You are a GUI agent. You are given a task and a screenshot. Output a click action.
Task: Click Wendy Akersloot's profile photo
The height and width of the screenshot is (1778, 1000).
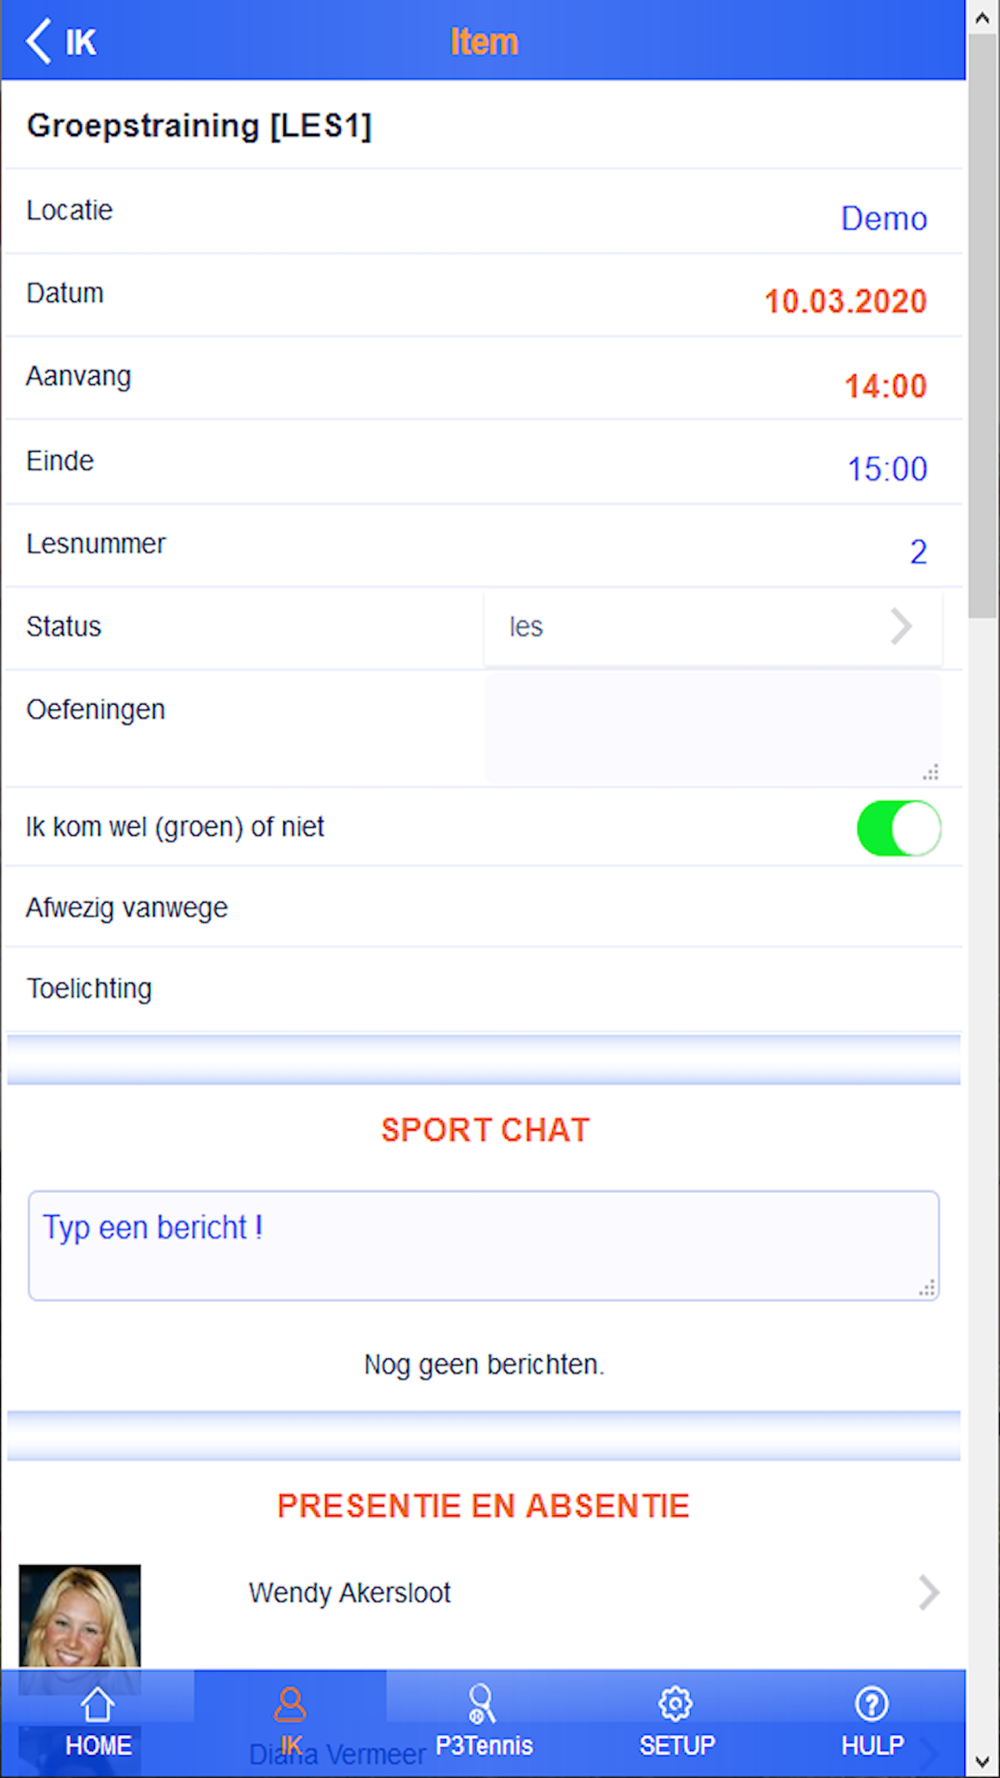80,1617
